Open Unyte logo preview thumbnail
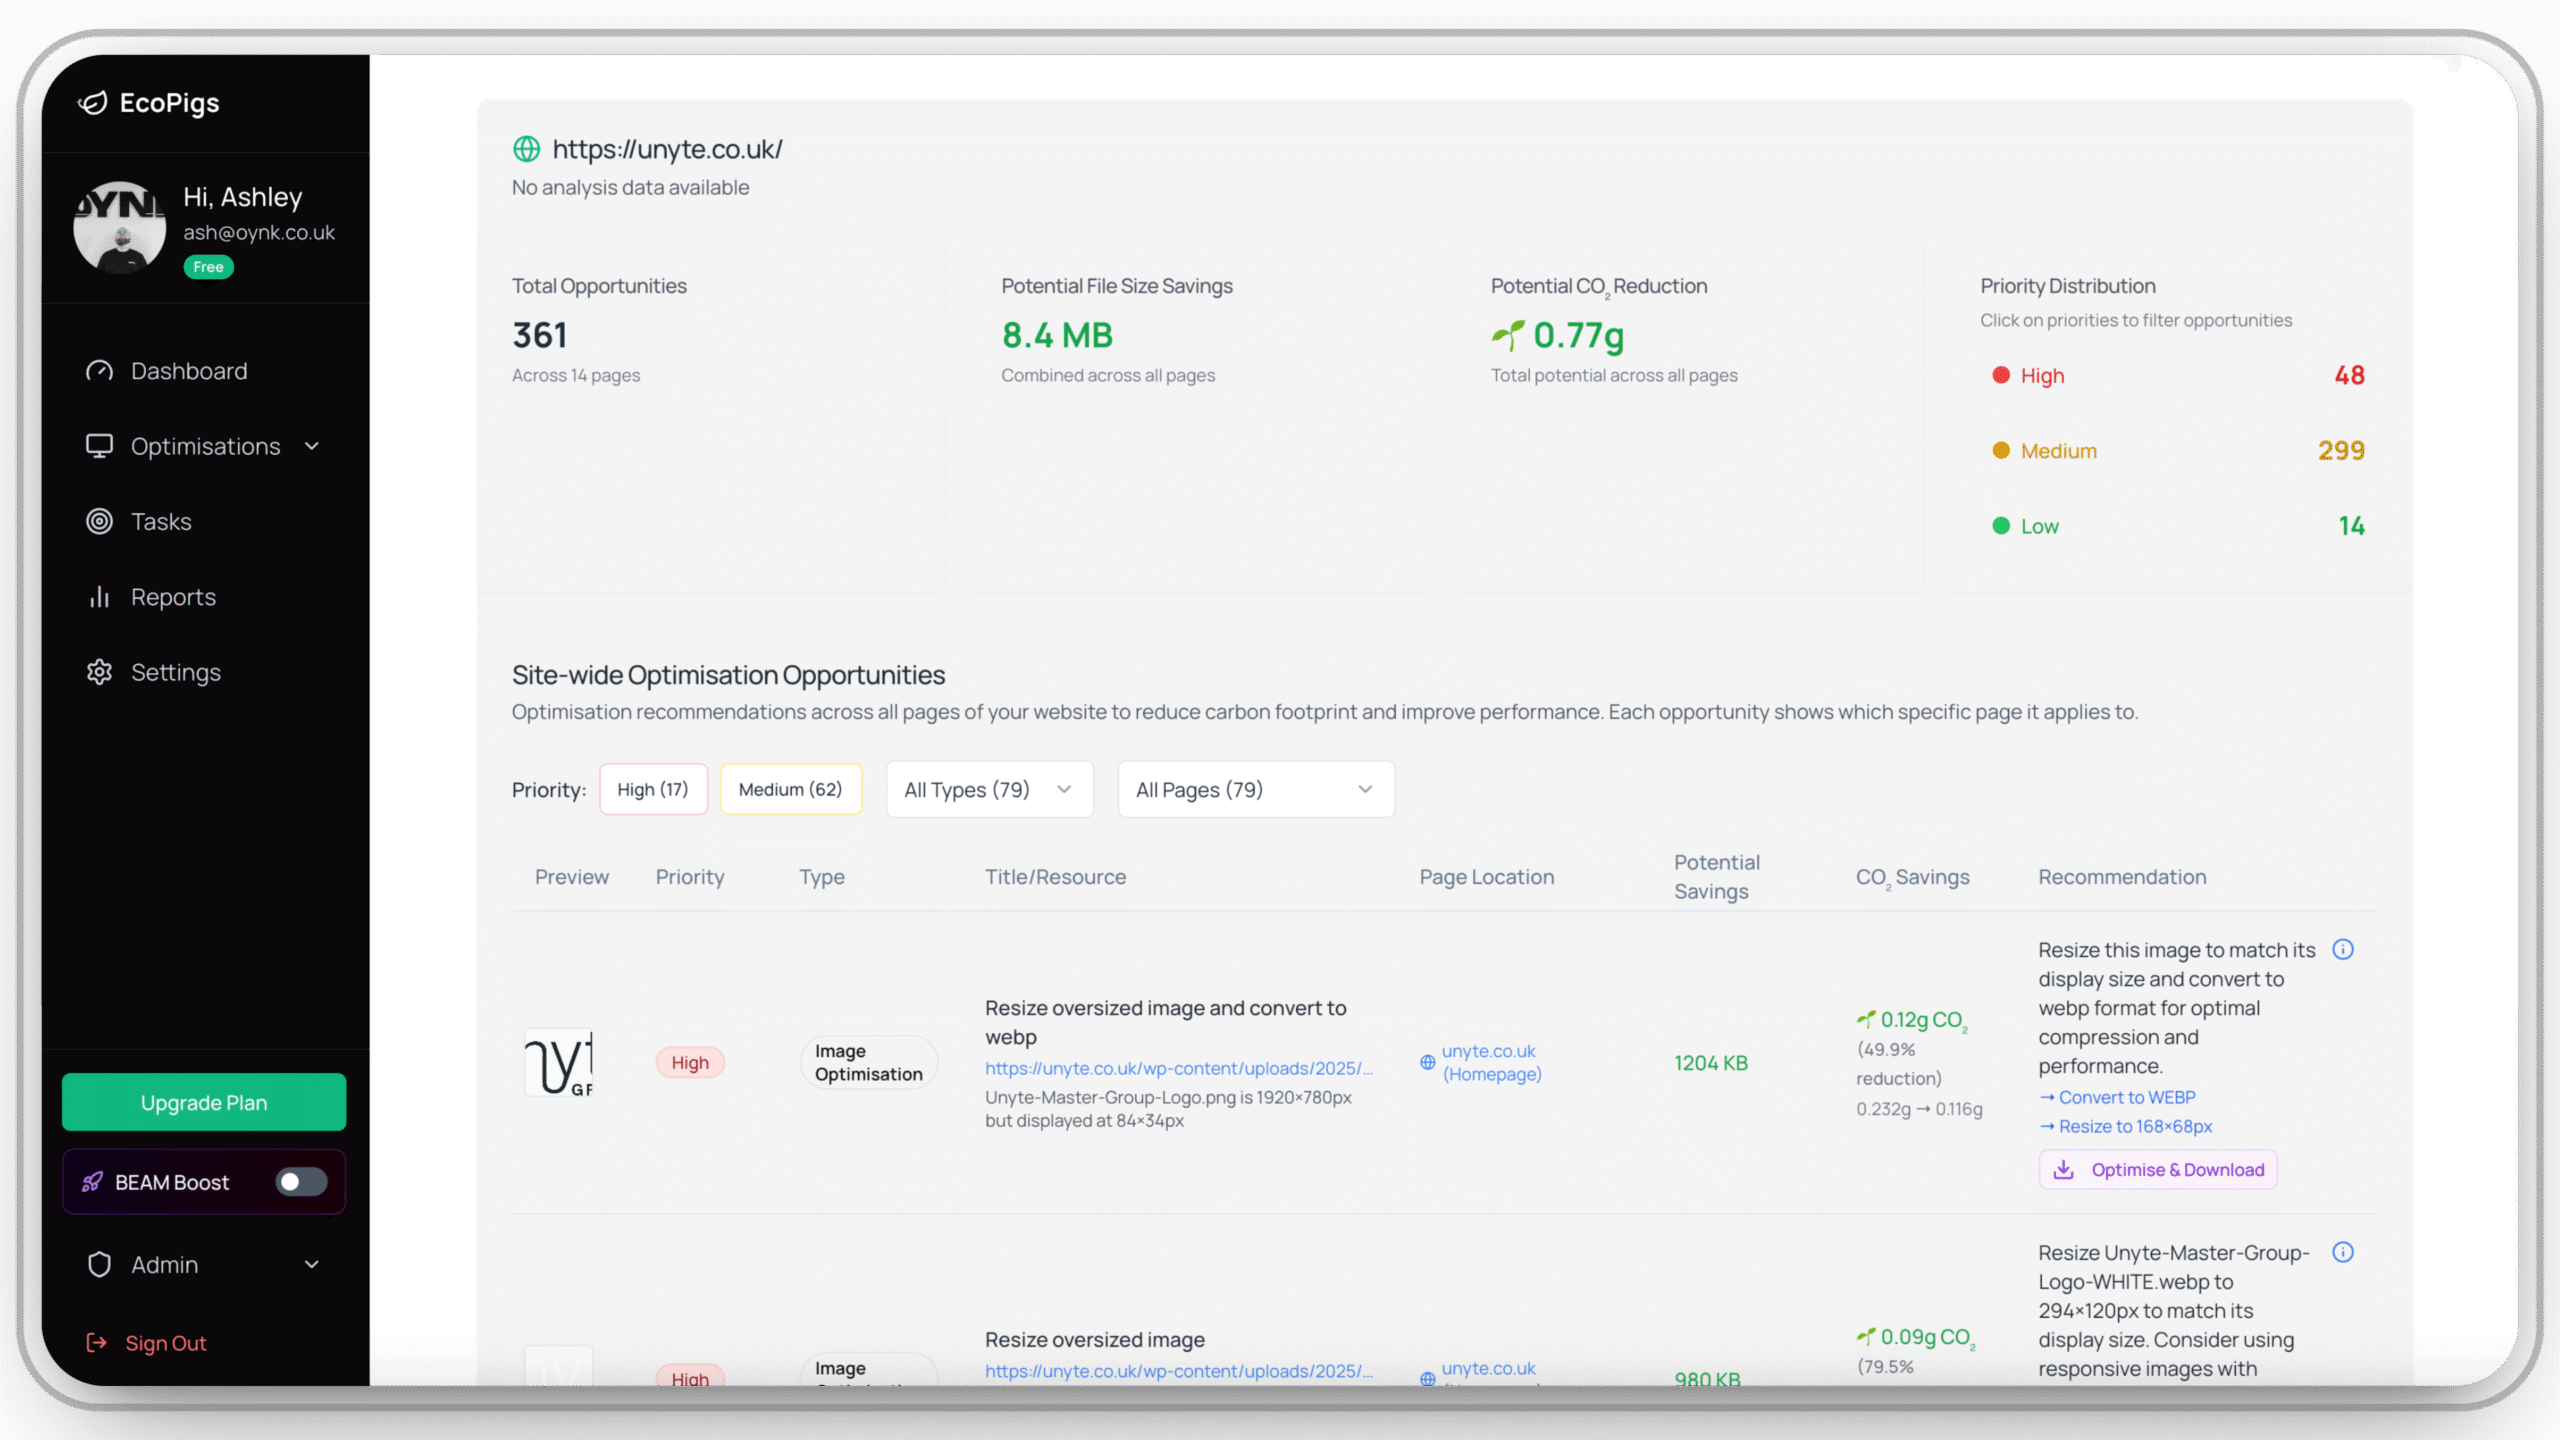The height and width of the screenshot is (1440, 2560). coord(559,1062)
